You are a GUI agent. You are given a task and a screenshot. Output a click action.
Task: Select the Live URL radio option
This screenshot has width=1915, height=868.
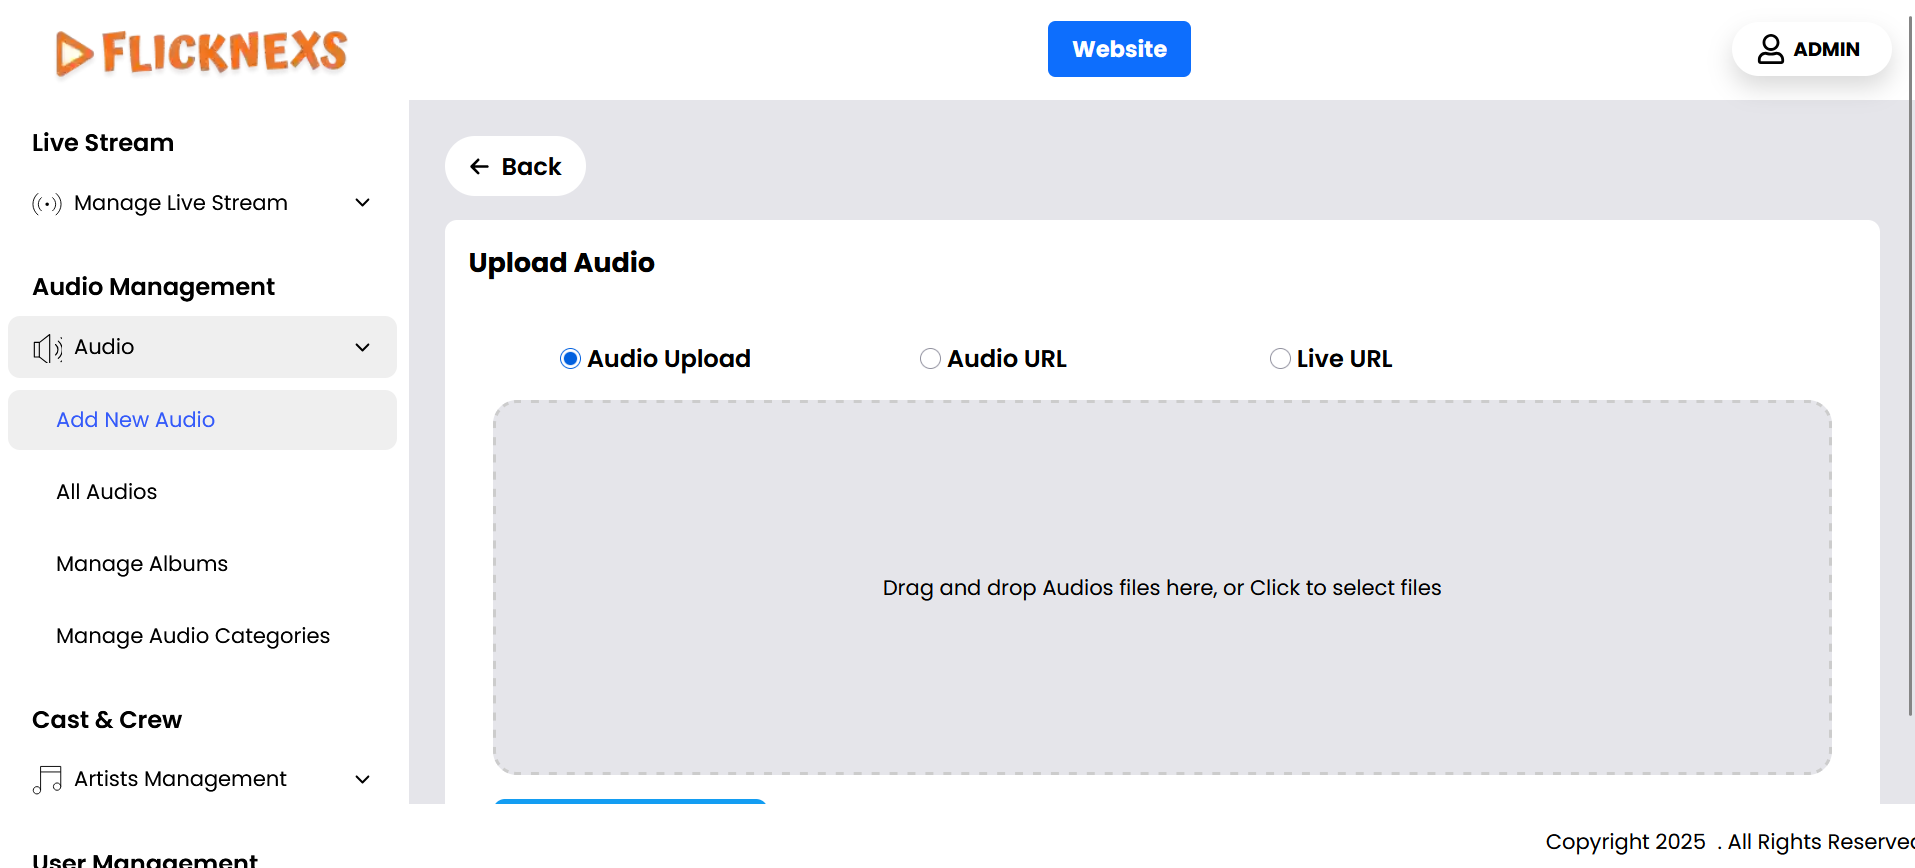pyautogui.click(x=1280, y=359)
